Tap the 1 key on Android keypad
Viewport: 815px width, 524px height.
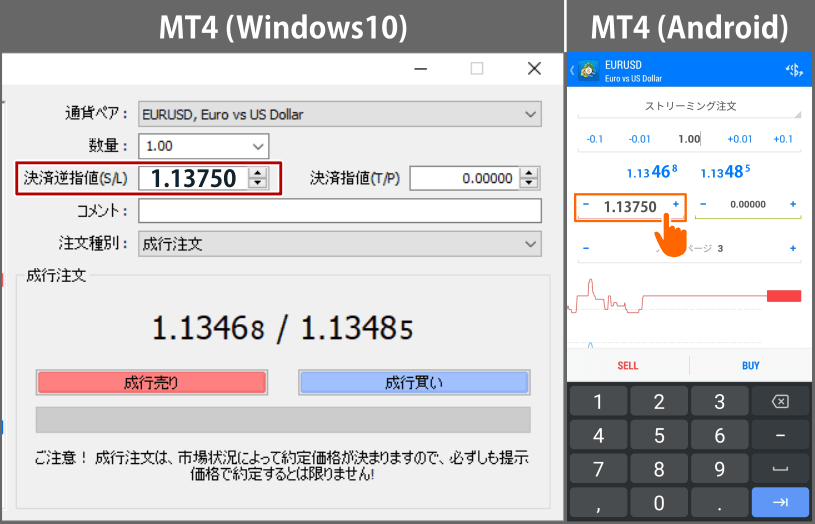pos(598,402)
